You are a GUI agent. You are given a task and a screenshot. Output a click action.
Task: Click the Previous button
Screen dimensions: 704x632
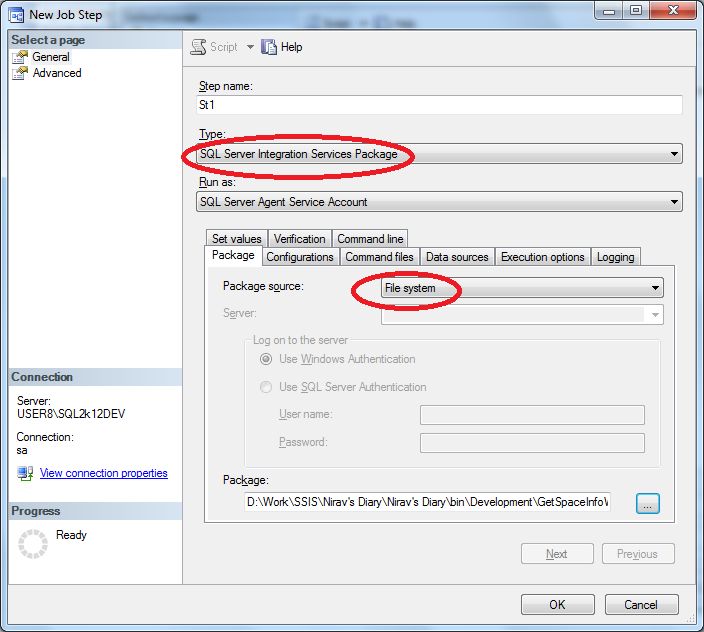(x=638, y=554)
